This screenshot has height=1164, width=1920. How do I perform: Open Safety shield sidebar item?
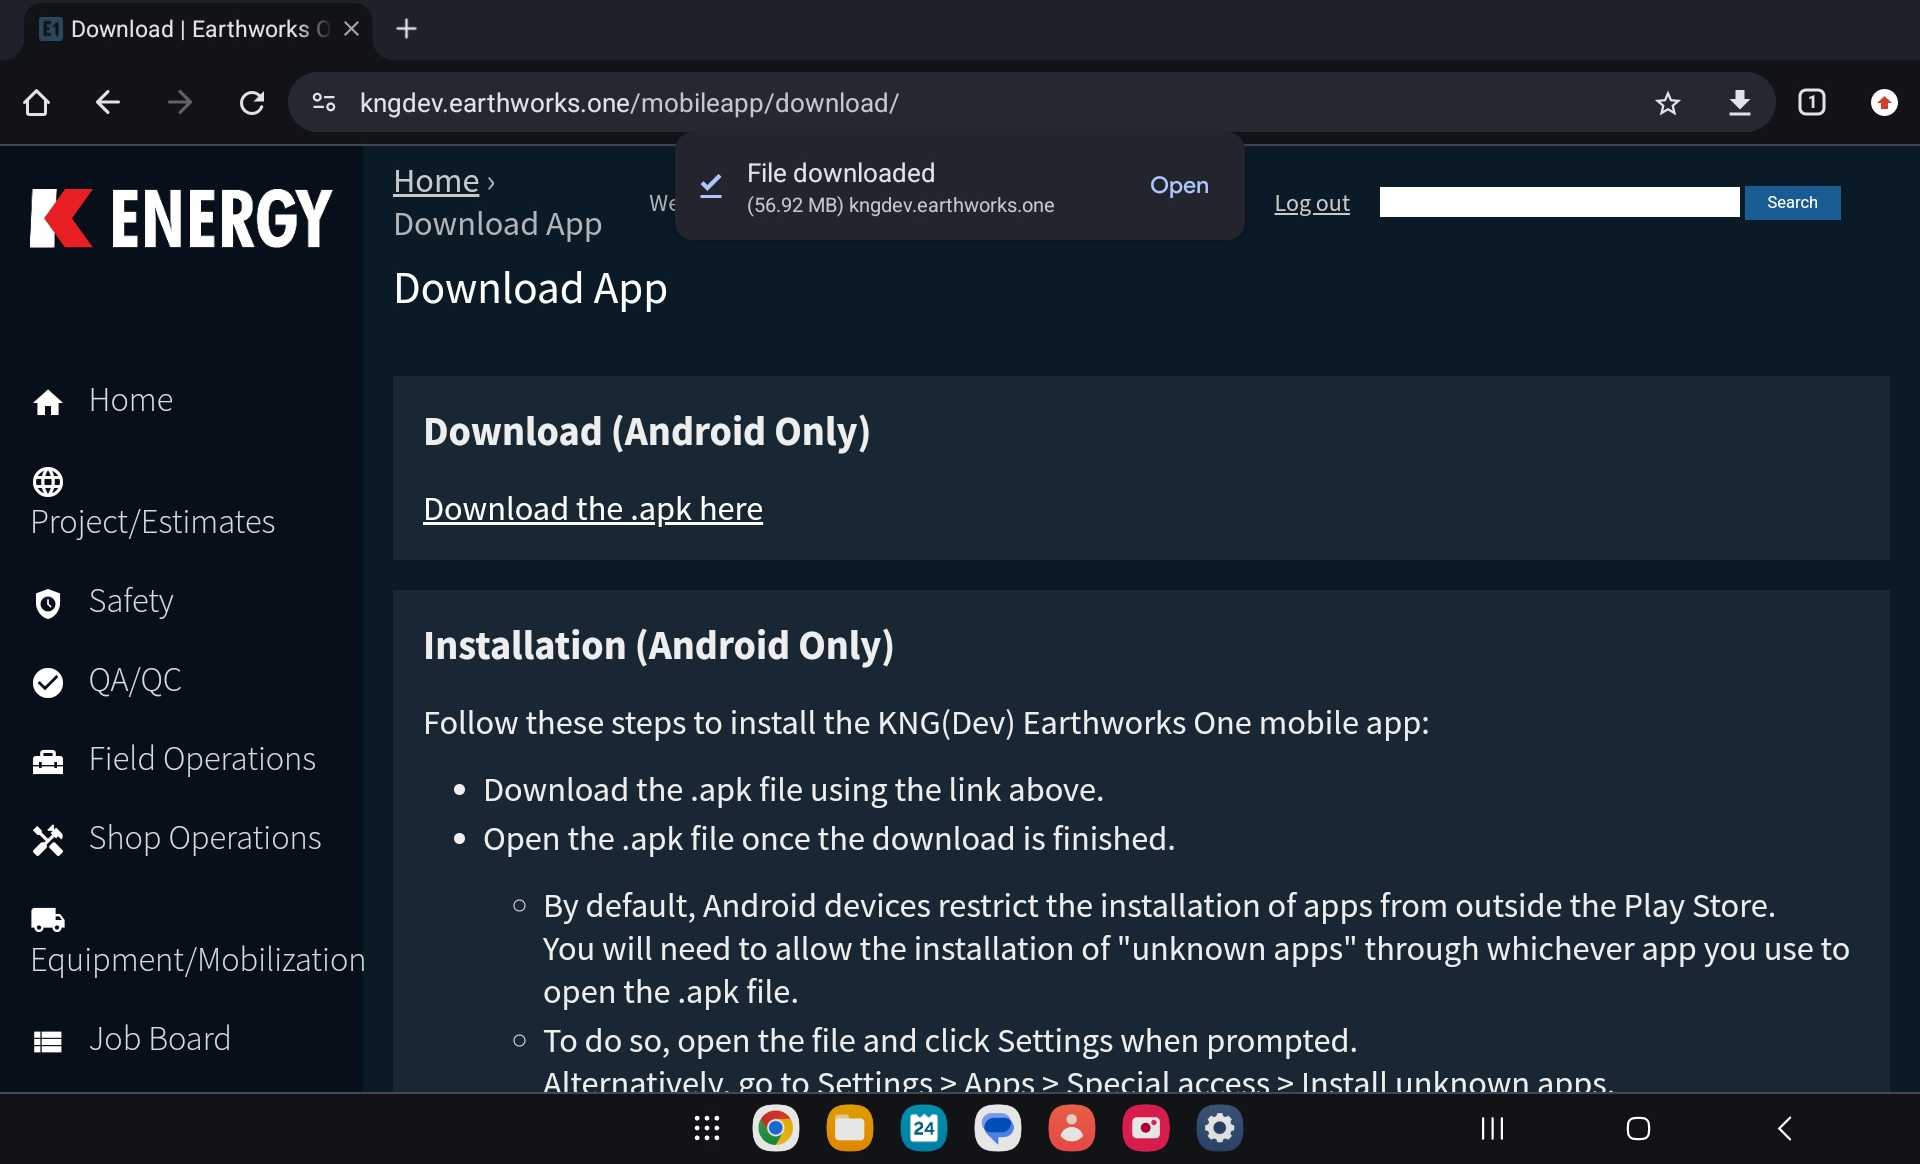coord(130,601)
